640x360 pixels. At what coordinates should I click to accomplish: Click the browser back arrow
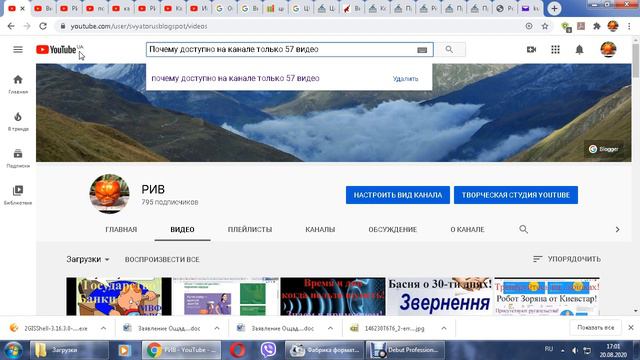coord(11,26)
